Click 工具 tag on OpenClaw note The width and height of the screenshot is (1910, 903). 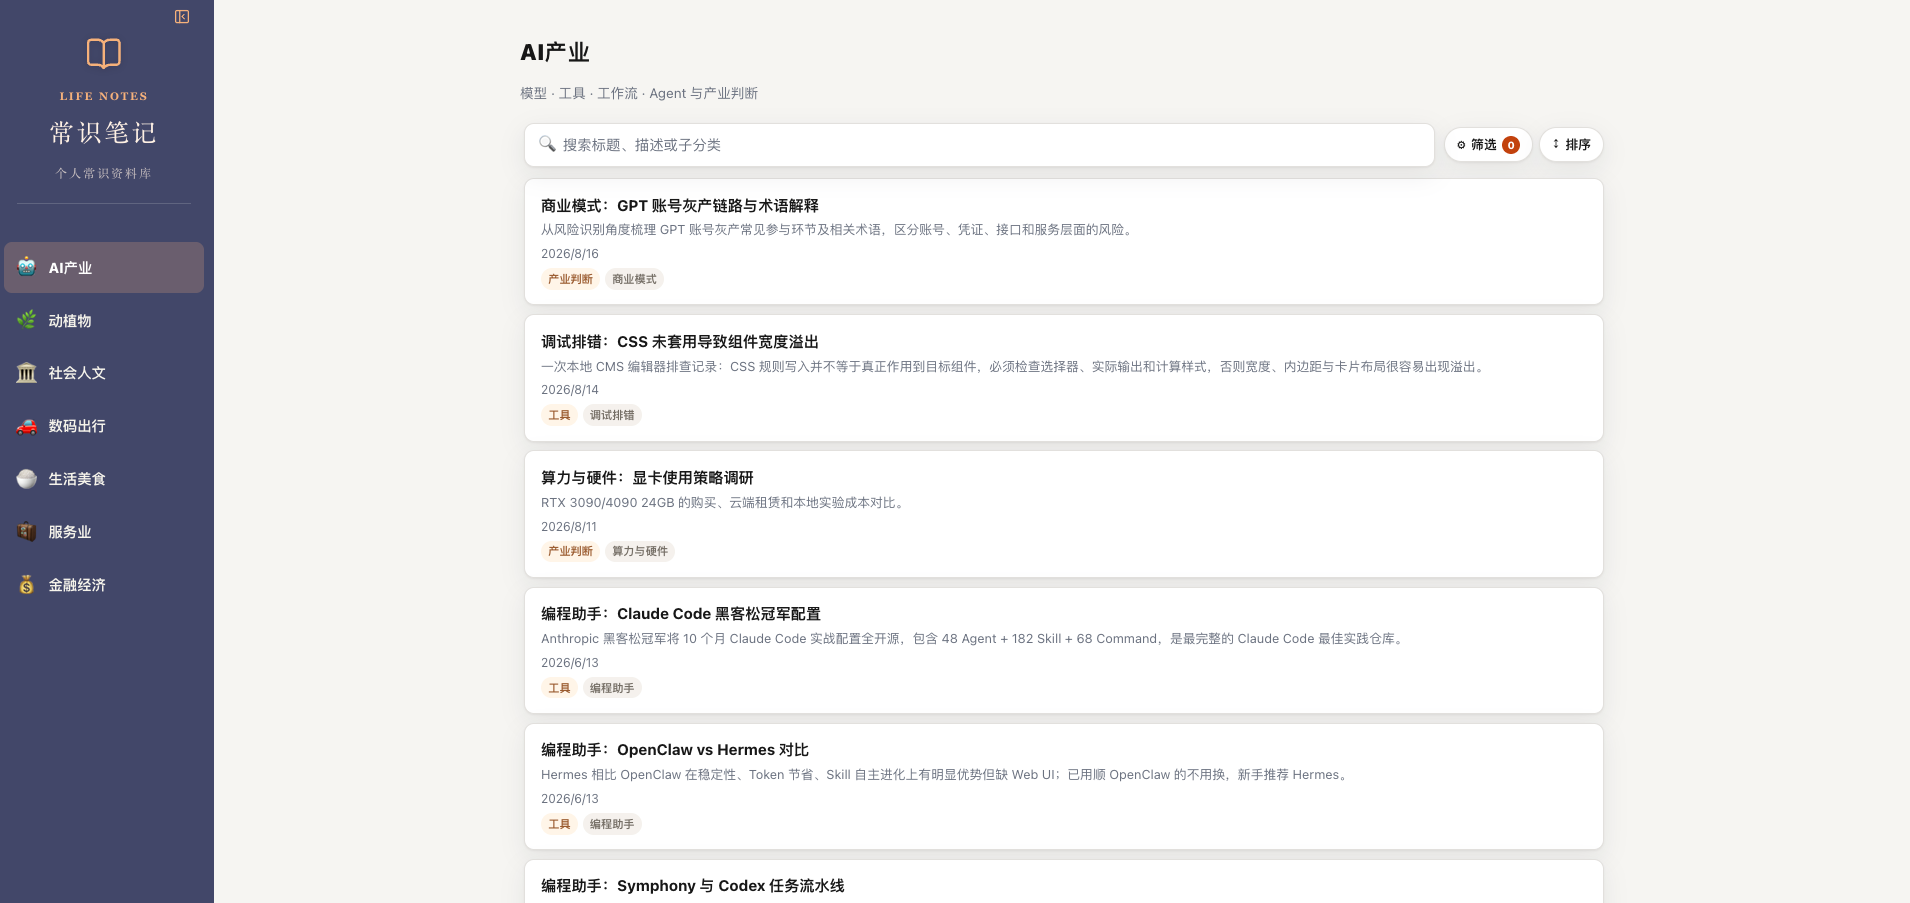point(559,824)
